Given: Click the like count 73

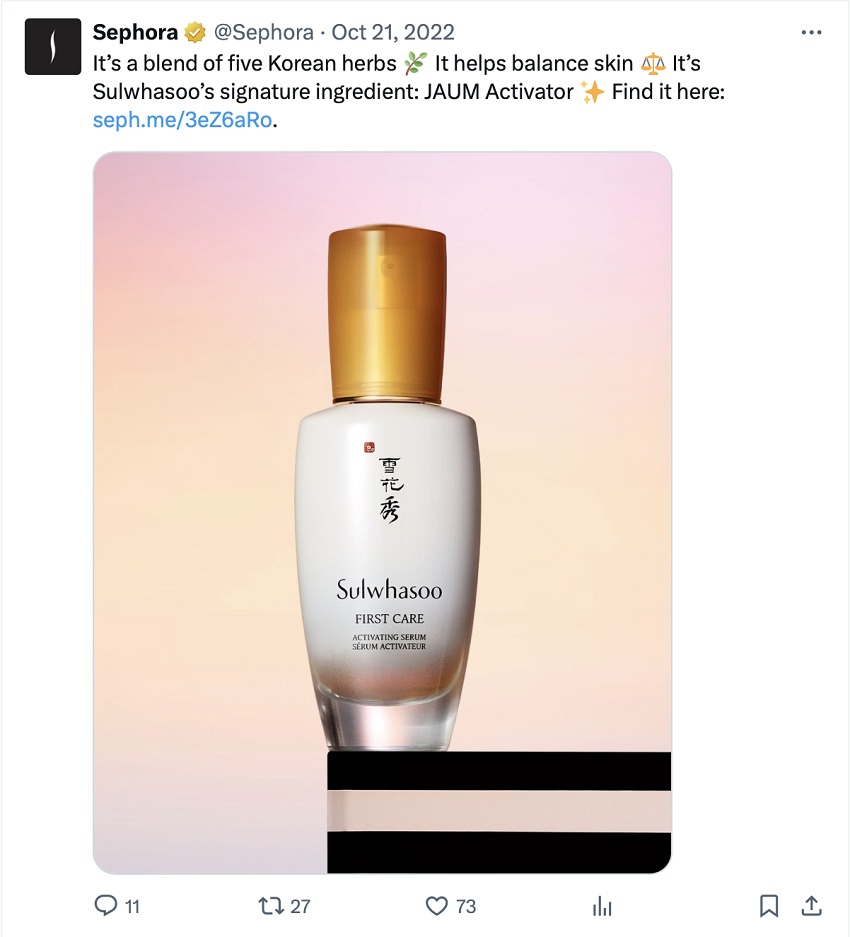Looking at the screenshot, I should point(466,907).
